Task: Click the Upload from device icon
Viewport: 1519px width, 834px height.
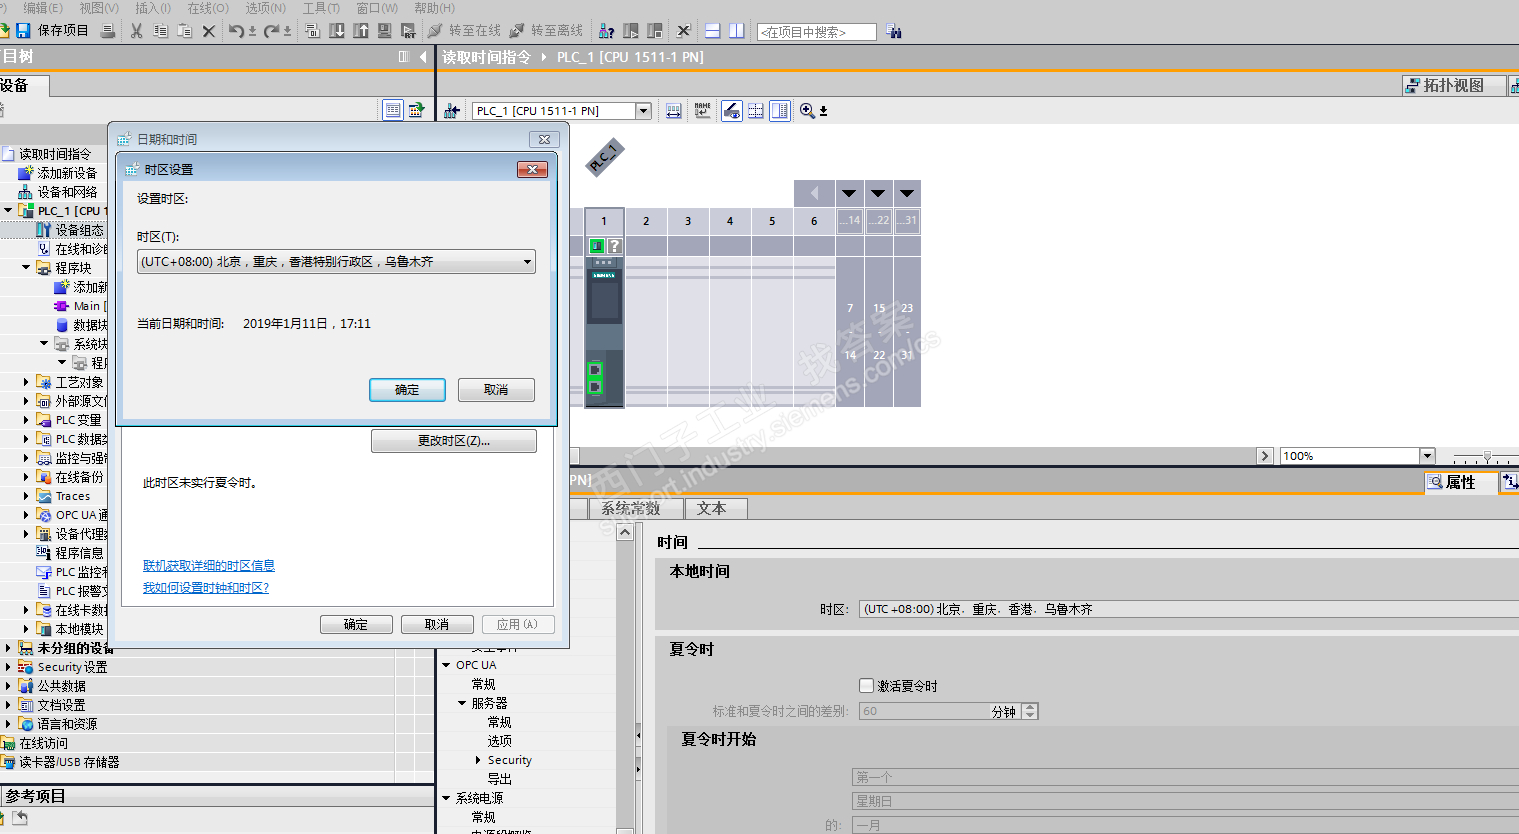Action: pyautogui.click(x=361, y=31)
